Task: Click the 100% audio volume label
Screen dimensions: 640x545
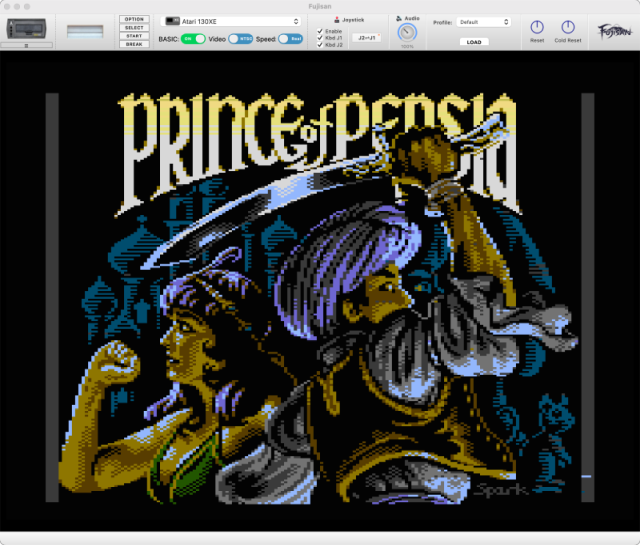Action: pyautogui.click(x=407, y=47)
